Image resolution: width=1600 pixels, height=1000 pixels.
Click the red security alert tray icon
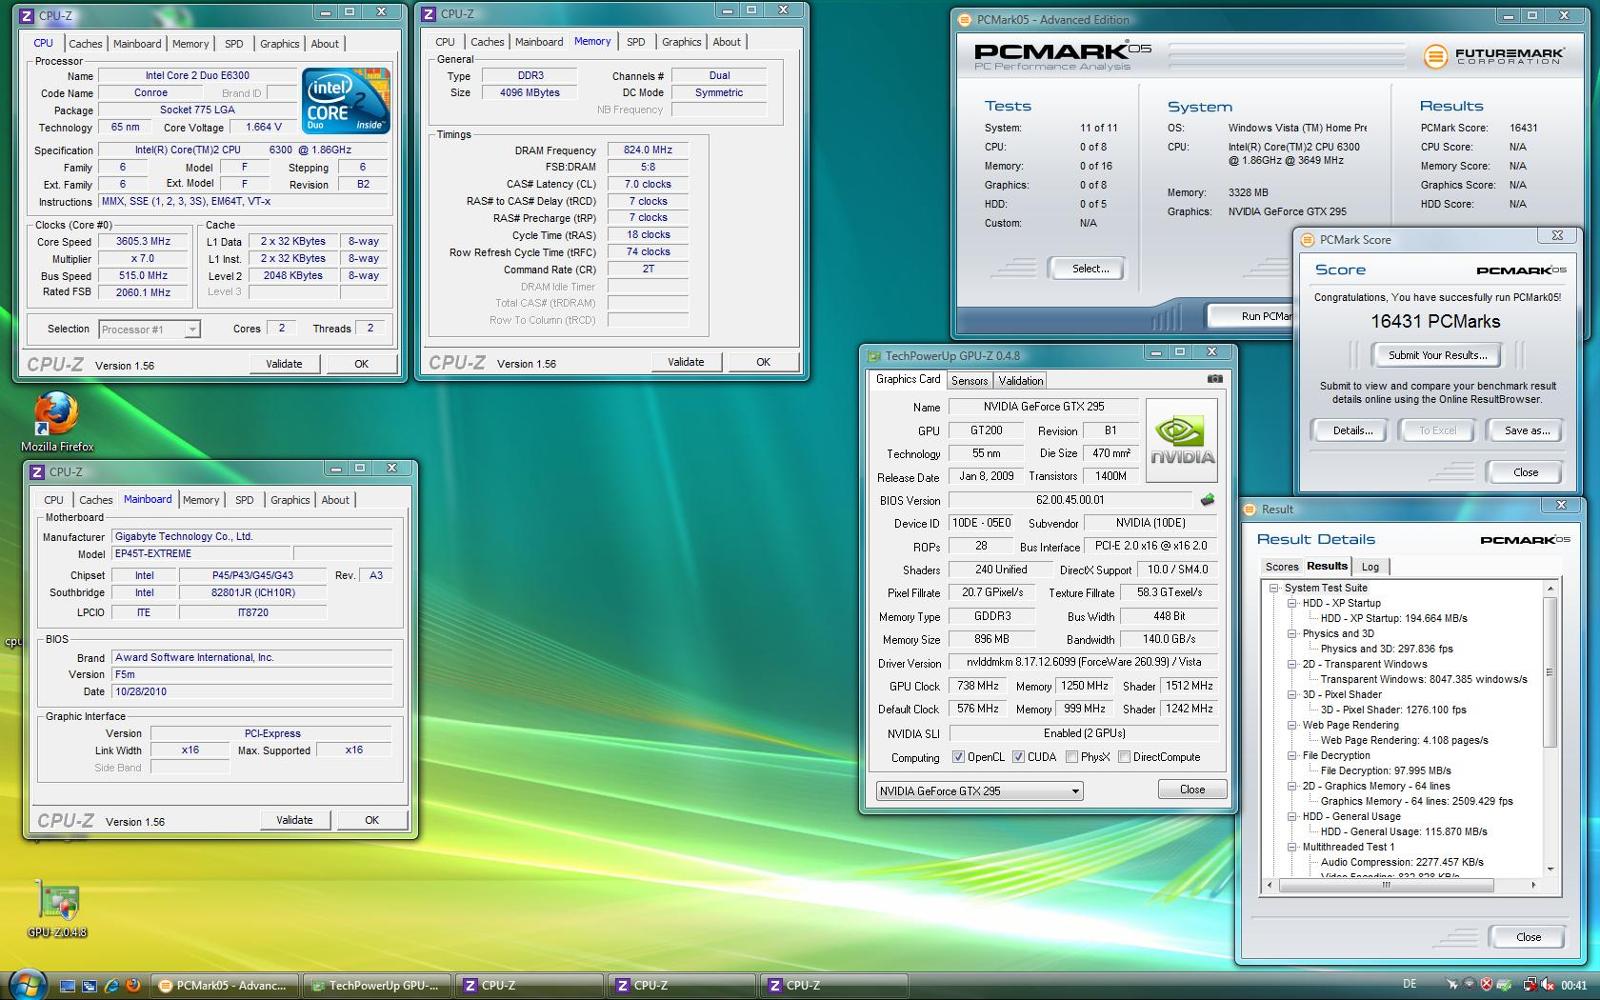click(1487, 985)
